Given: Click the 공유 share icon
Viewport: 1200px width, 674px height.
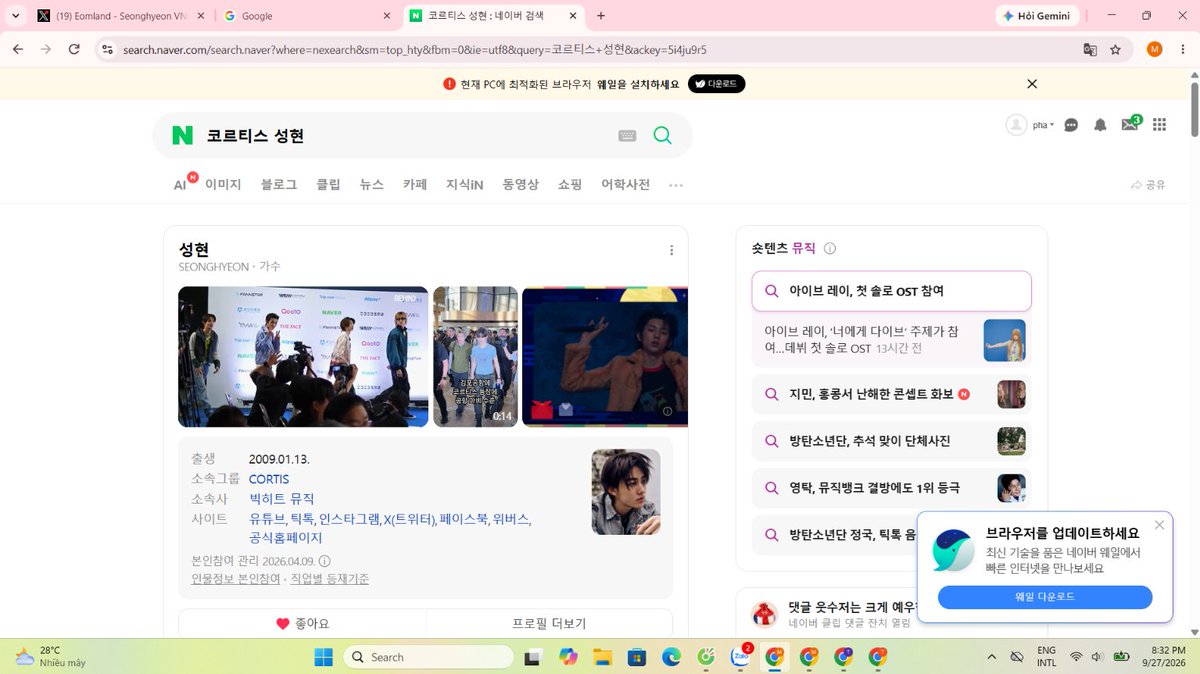Looking at the screenshot, I should tap(1148, 185).
